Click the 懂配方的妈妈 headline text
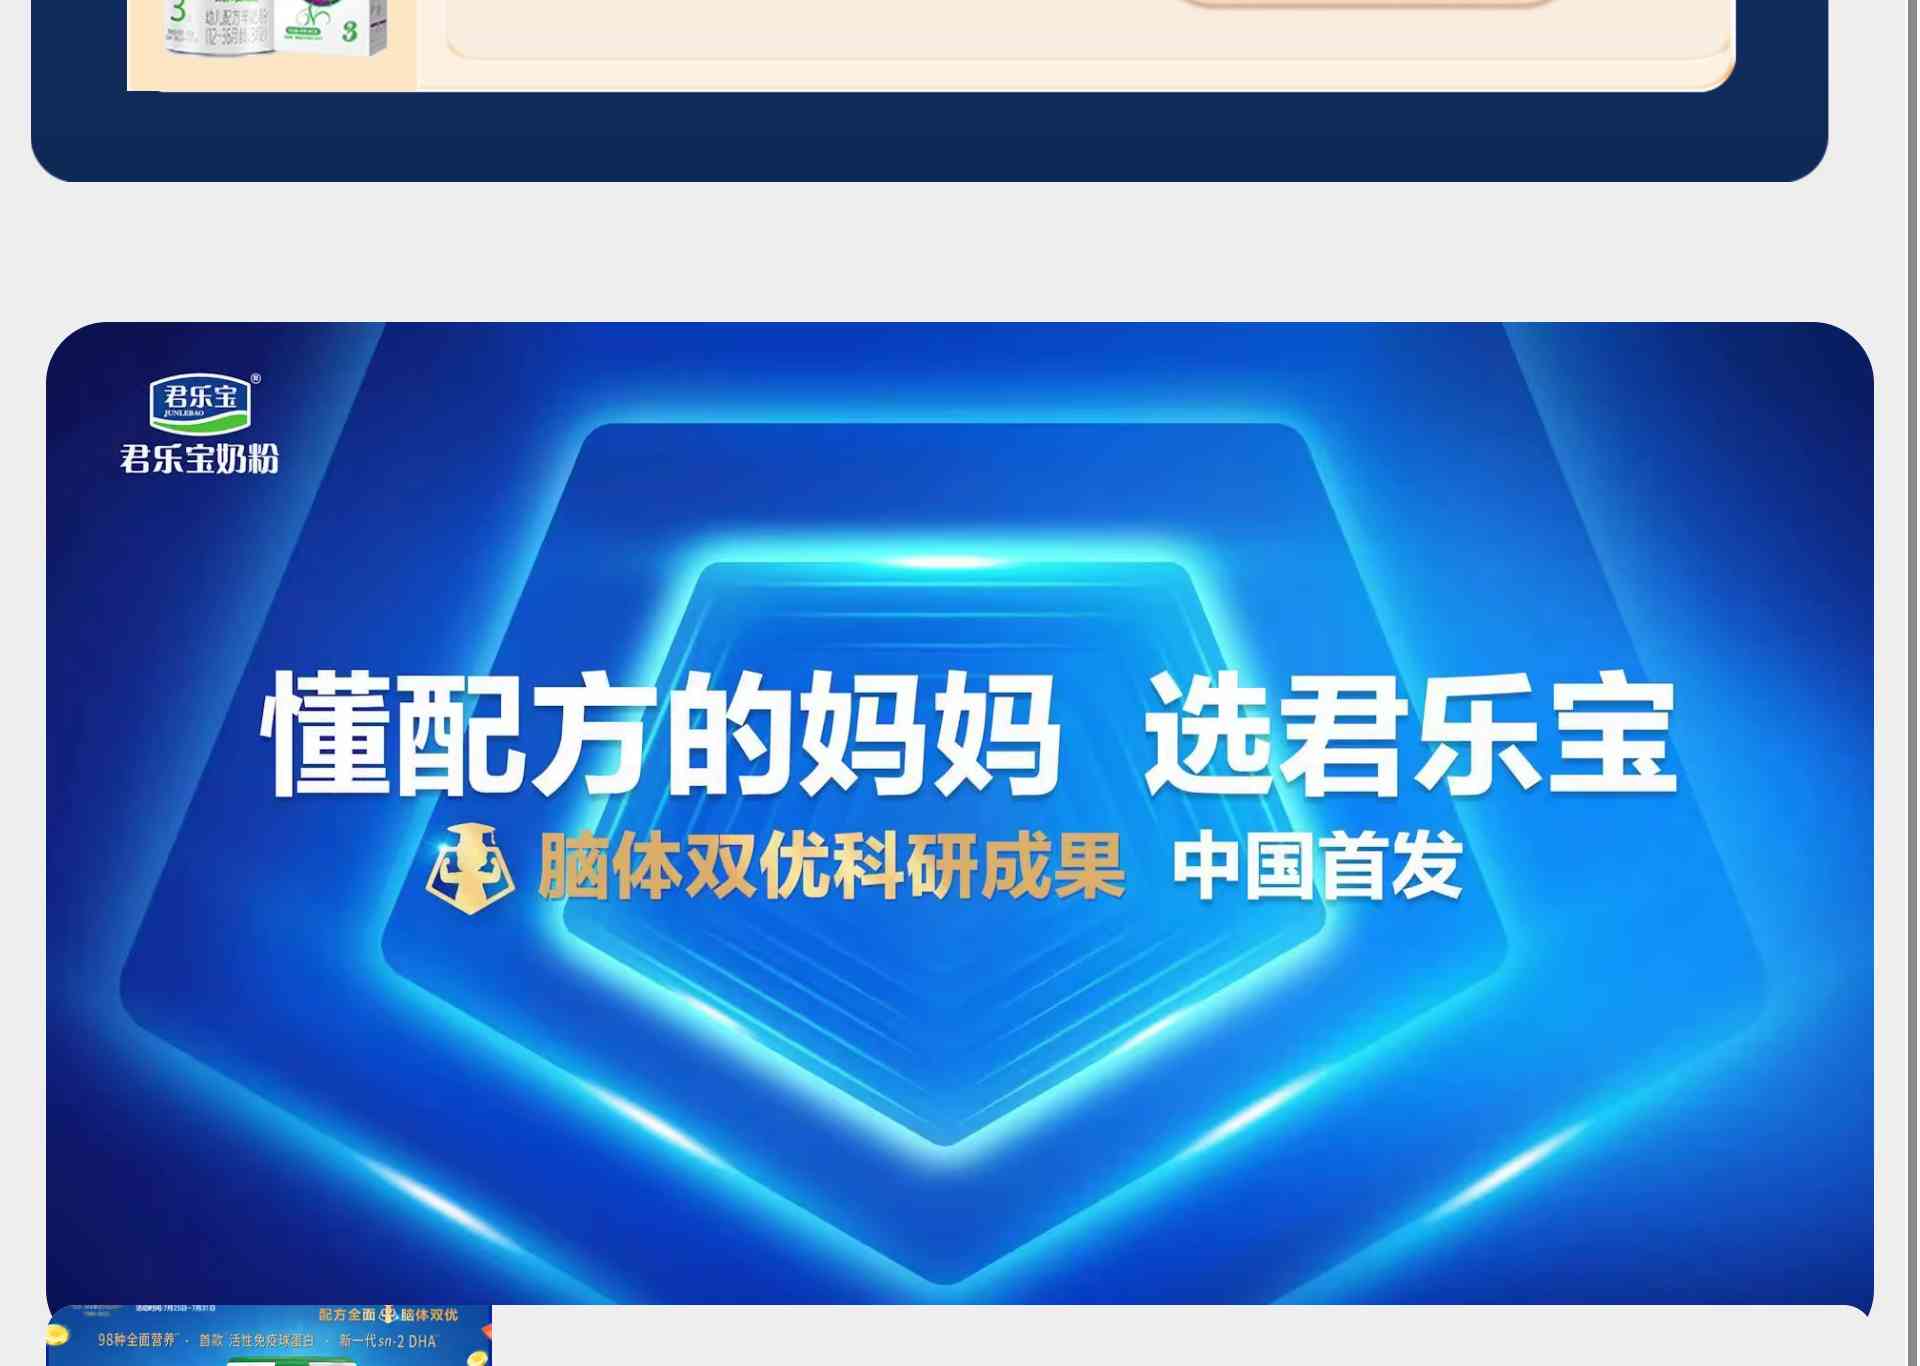The height and width of the screenshot is (1366, 1920). tap(660, 735)
